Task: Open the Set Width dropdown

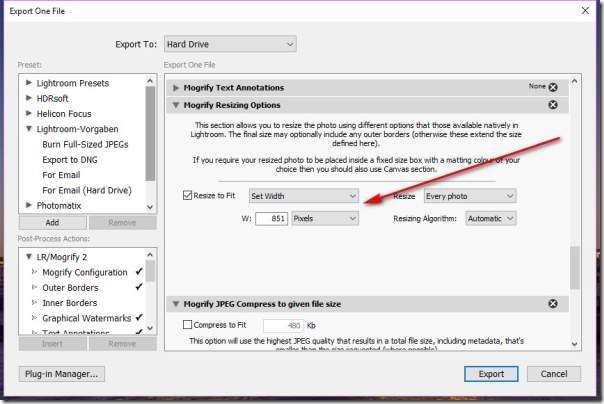Action: click(x=304, y=196)
